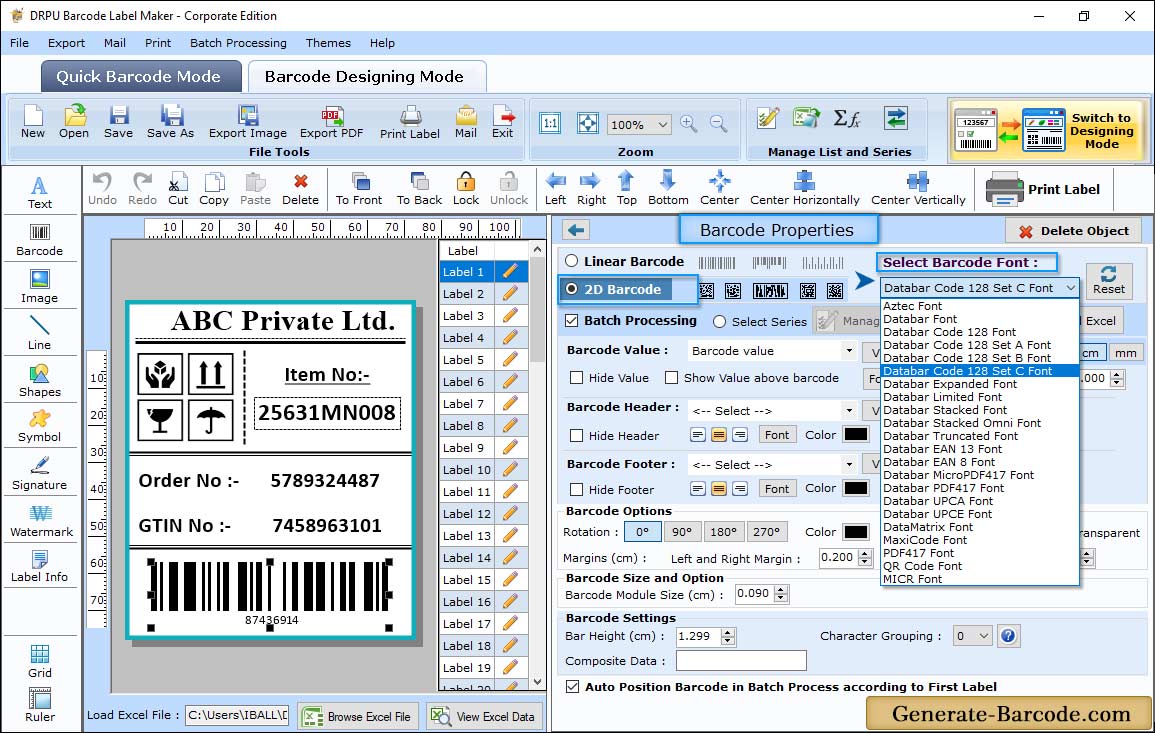
Task: Open the Symbol tool
Action: [40, 427]
